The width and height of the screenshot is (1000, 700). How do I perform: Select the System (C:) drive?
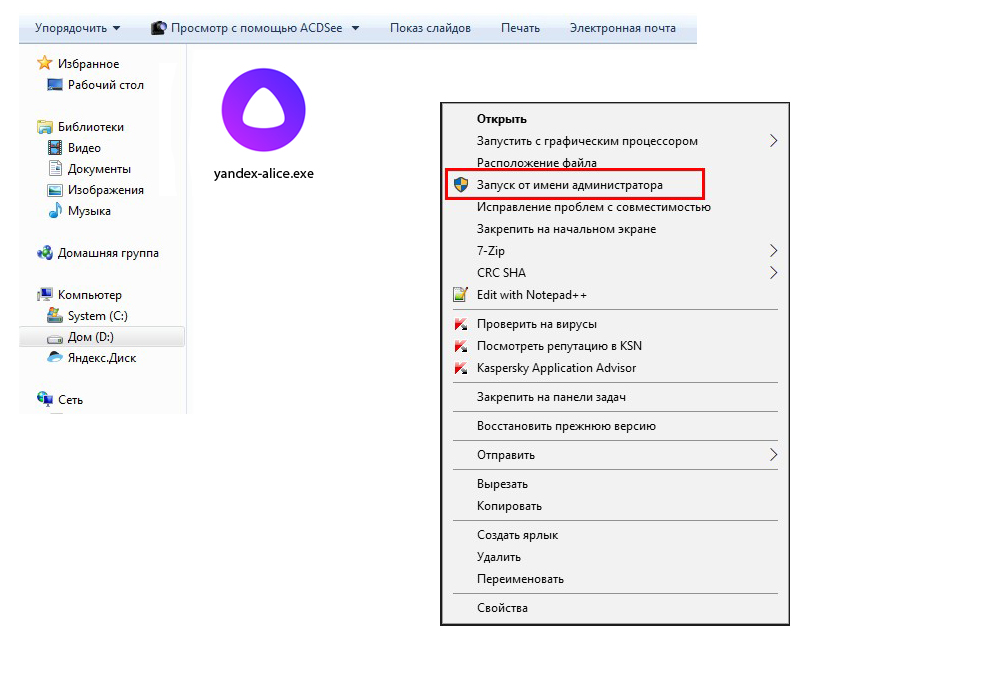tap(97, 316)
